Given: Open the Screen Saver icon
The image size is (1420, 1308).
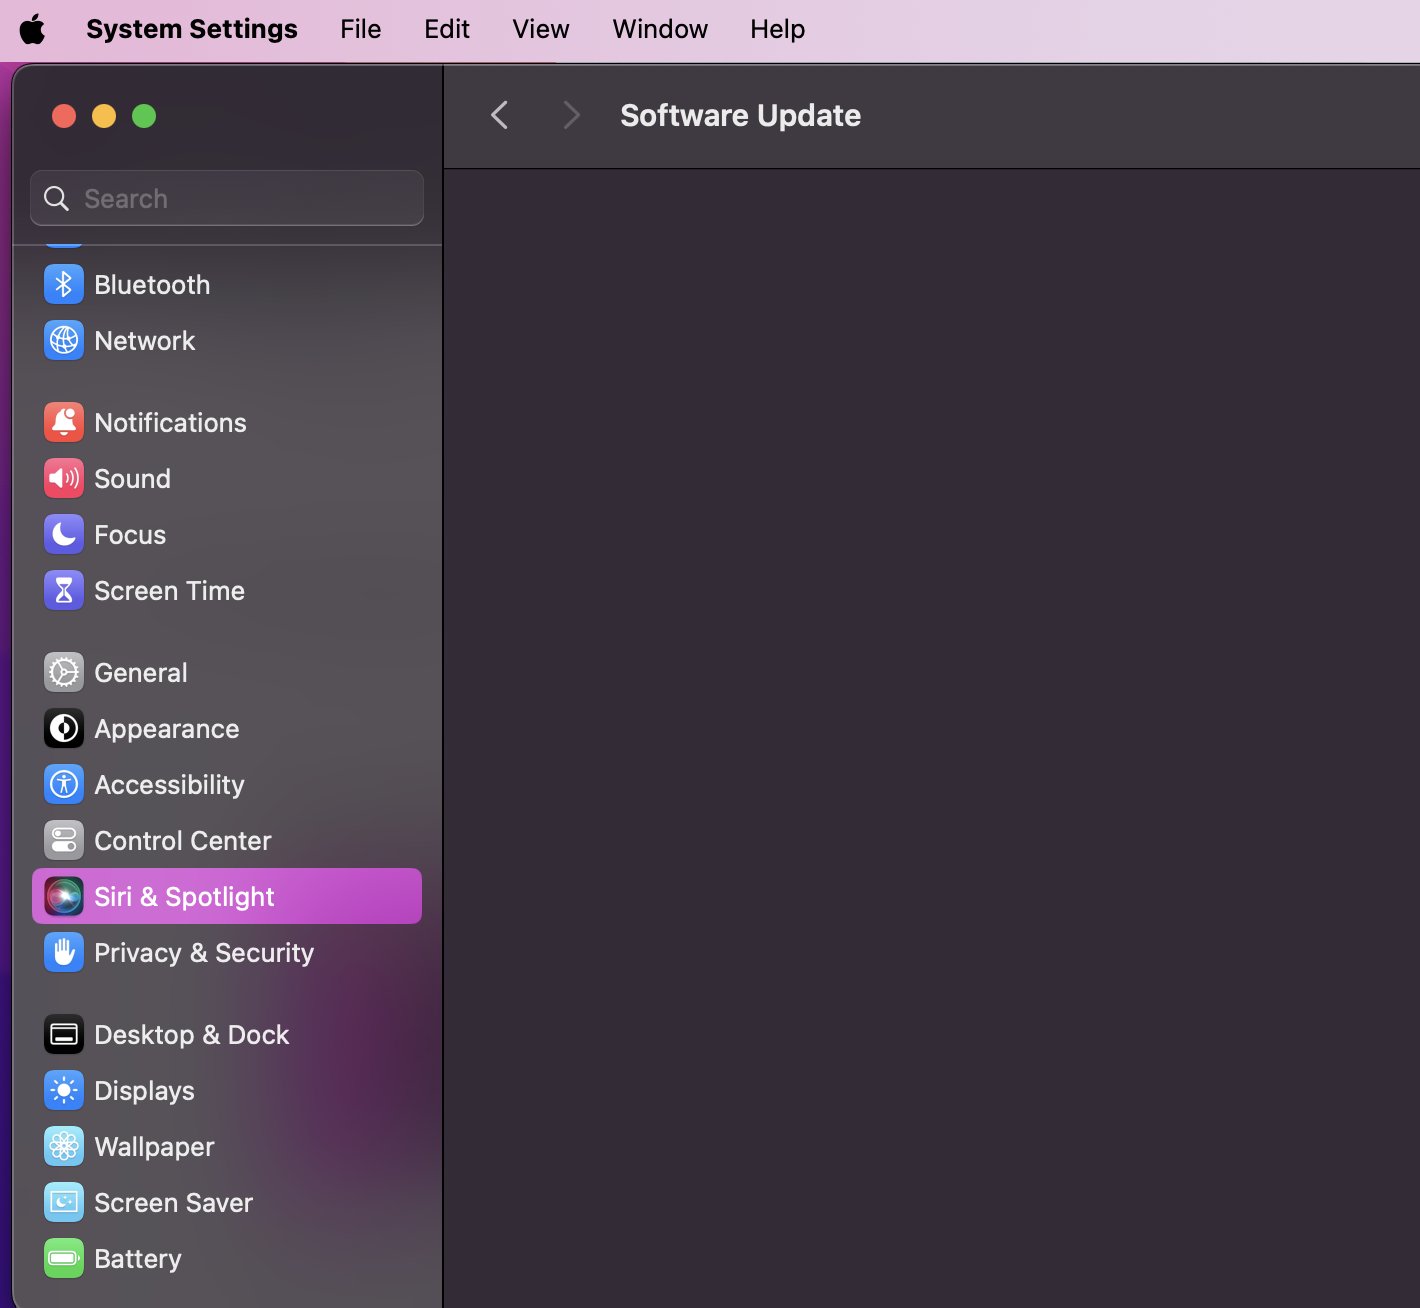Looking at the screenshot, I should 64,1203.
